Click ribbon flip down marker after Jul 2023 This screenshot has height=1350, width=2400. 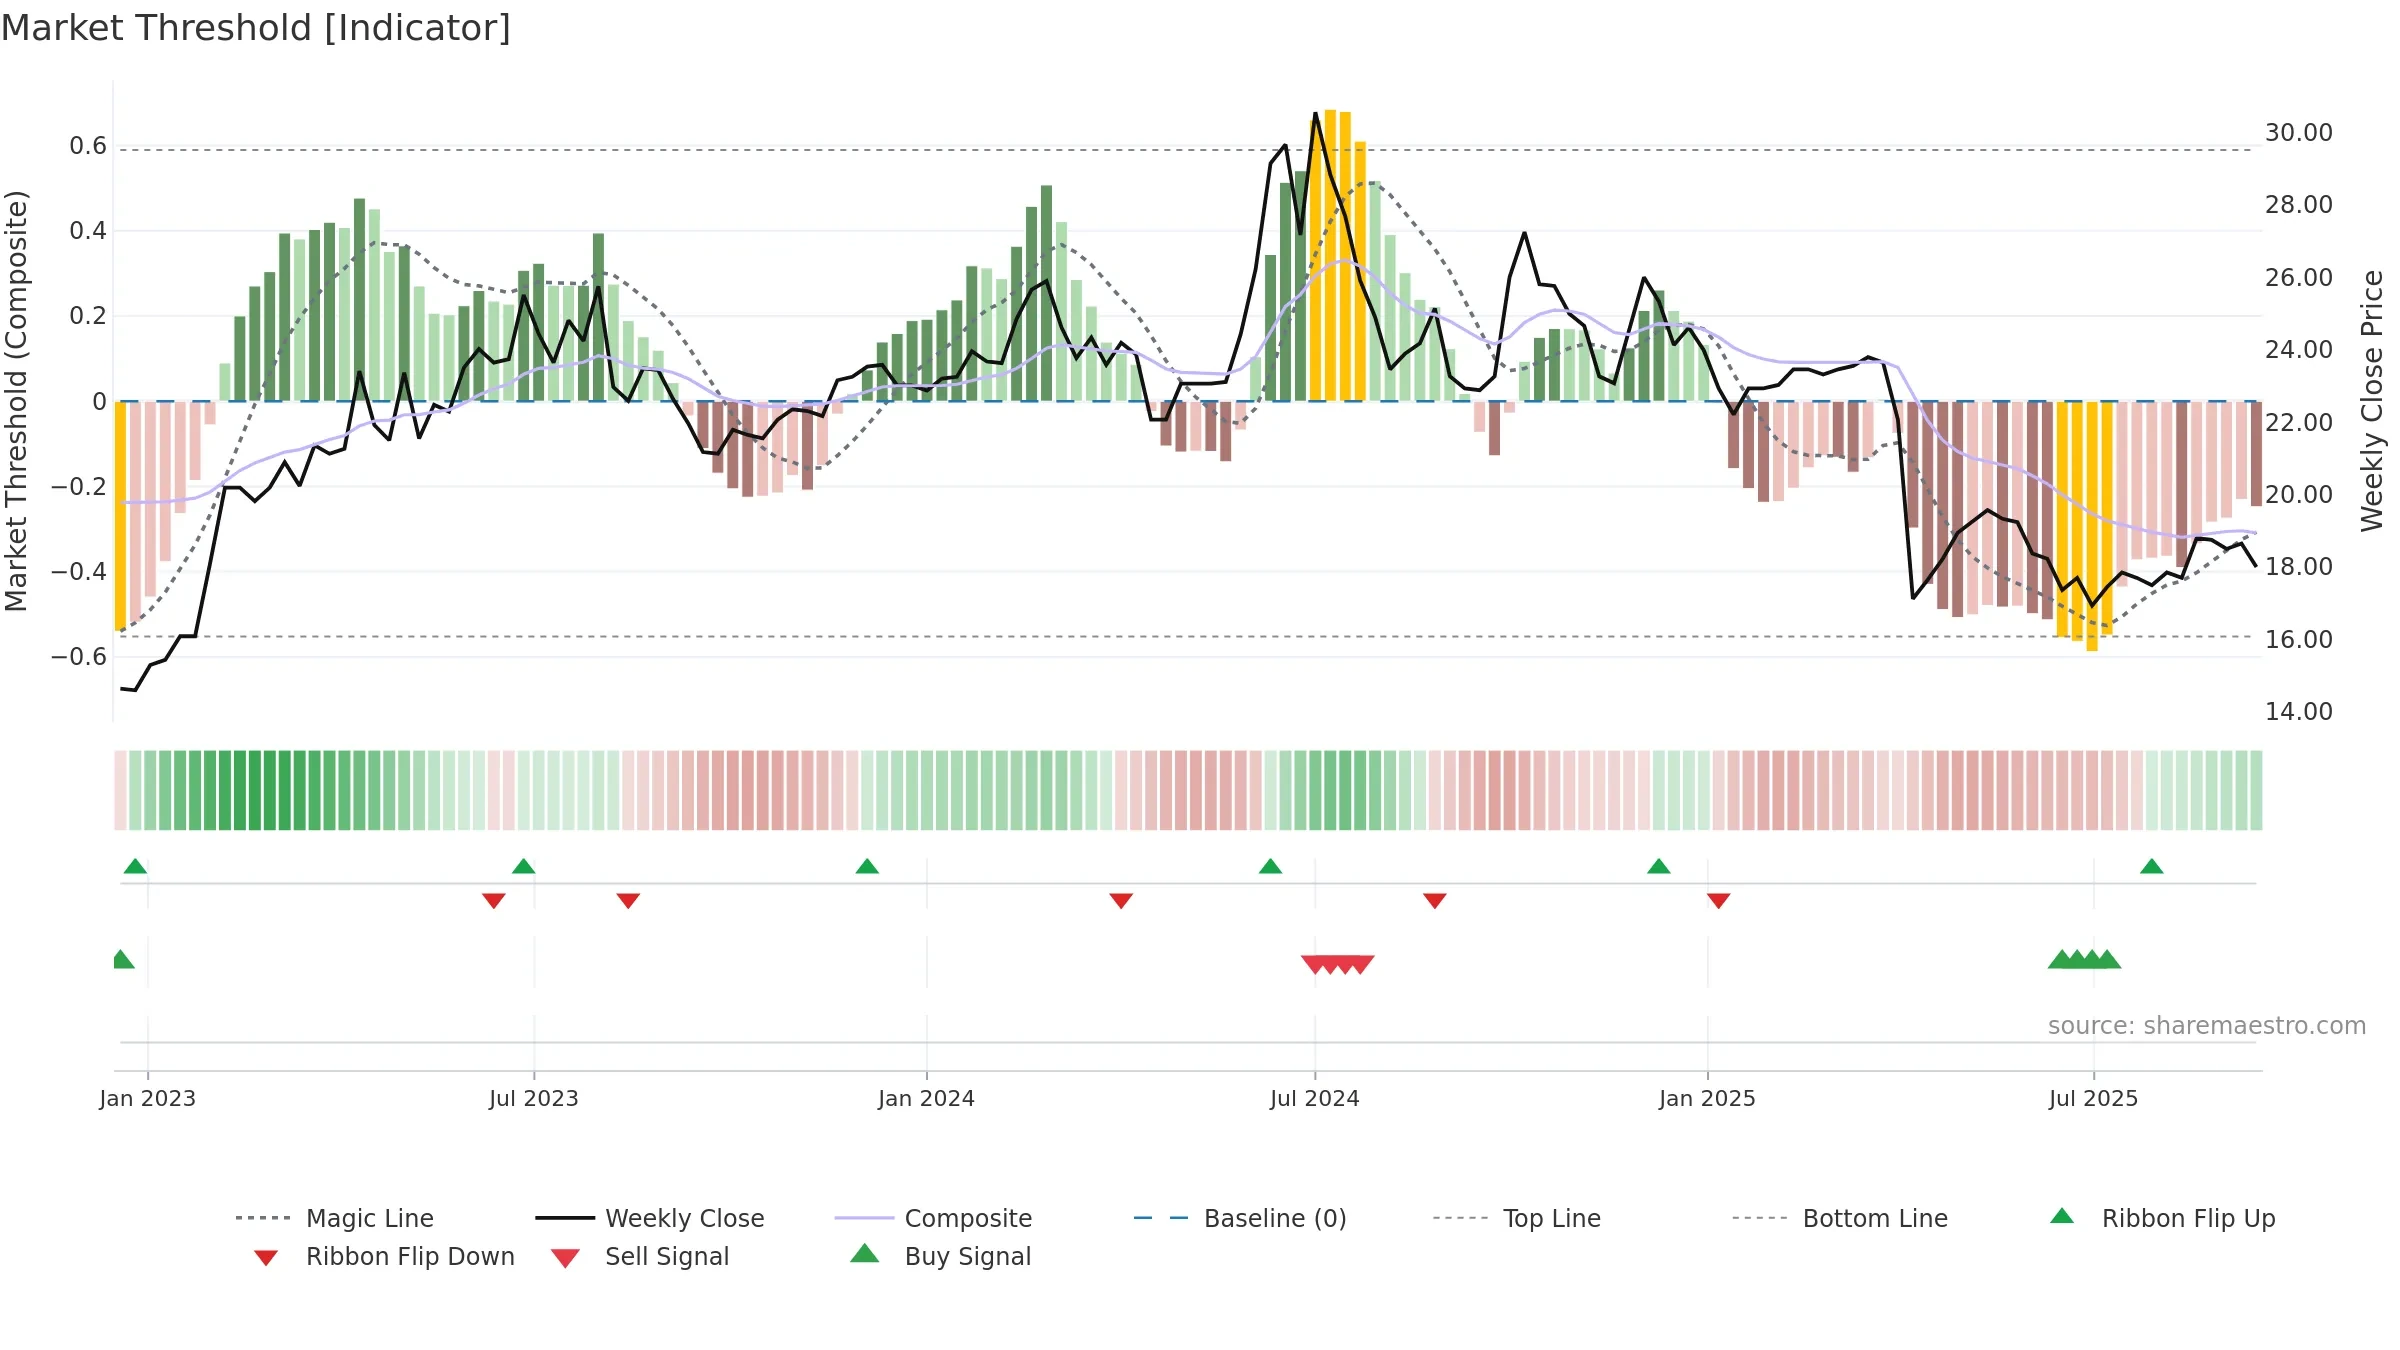pos(628,901)
